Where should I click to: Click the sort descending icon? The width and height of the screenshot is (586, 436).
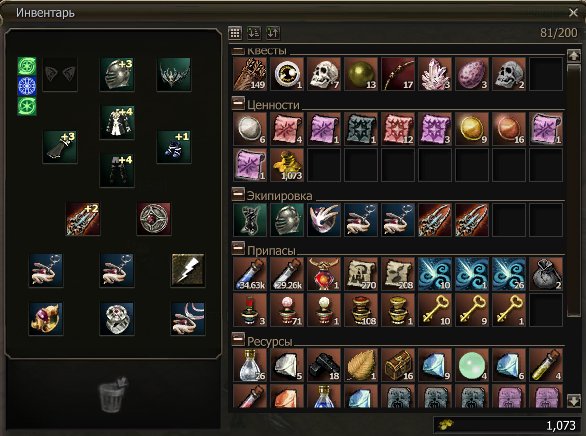(x=273, y=33)
